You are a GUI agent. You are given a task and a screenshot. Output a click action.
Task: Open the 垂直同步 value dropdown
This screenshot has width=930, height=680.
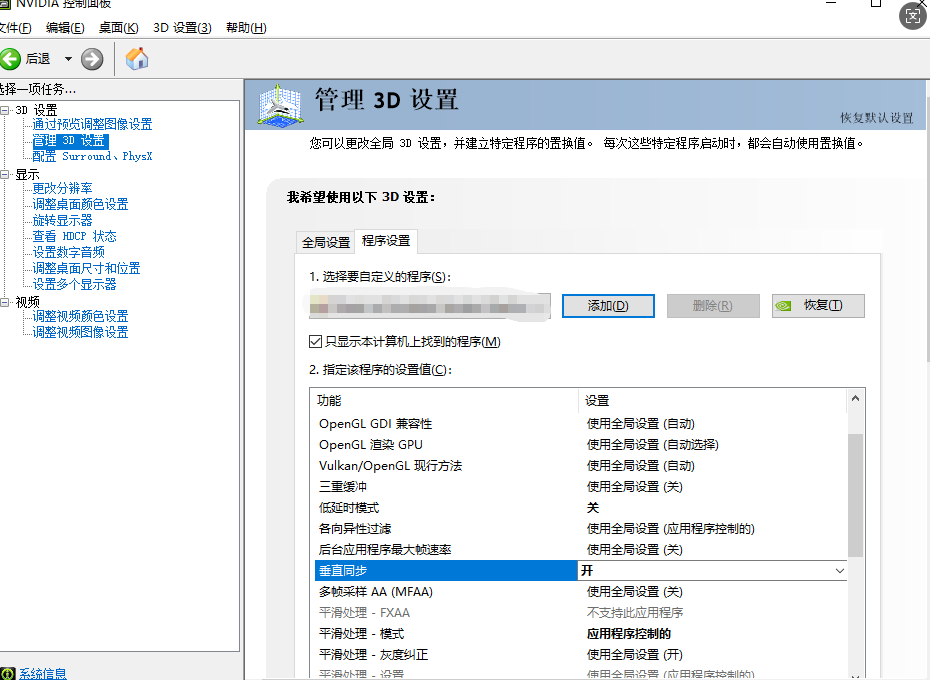click(839, 570)
